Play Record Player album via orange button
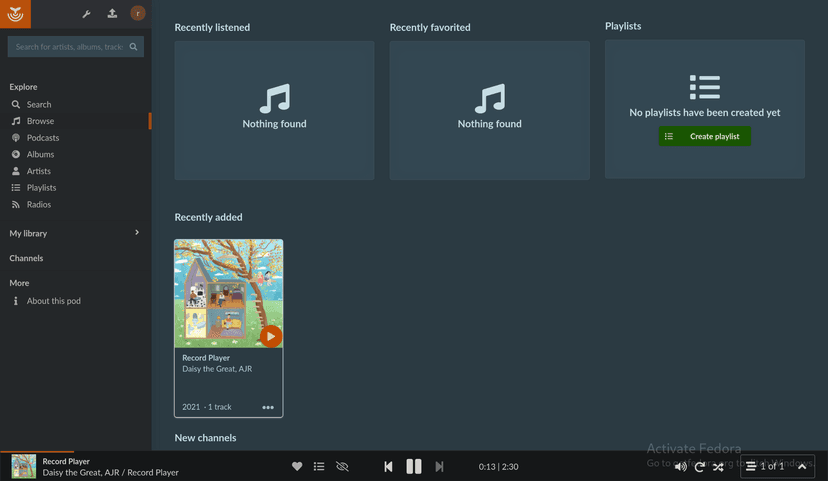Screen dimensions: 828x481 coord(270,336)
